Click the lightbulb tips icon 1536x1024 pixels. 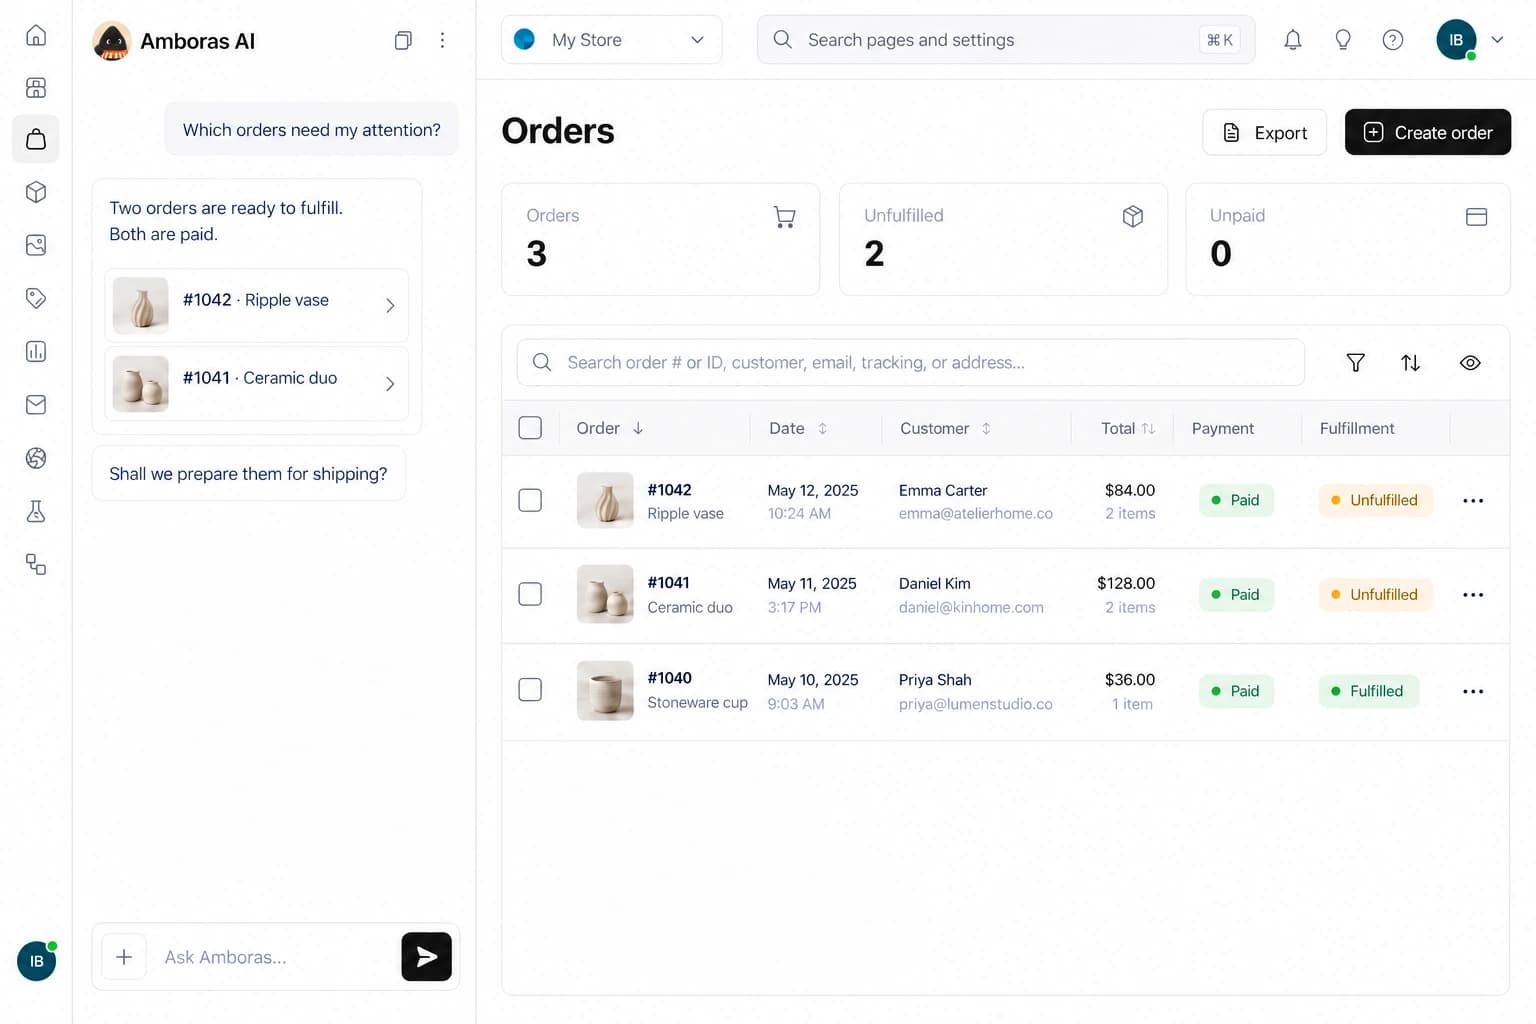point(1343,40)
